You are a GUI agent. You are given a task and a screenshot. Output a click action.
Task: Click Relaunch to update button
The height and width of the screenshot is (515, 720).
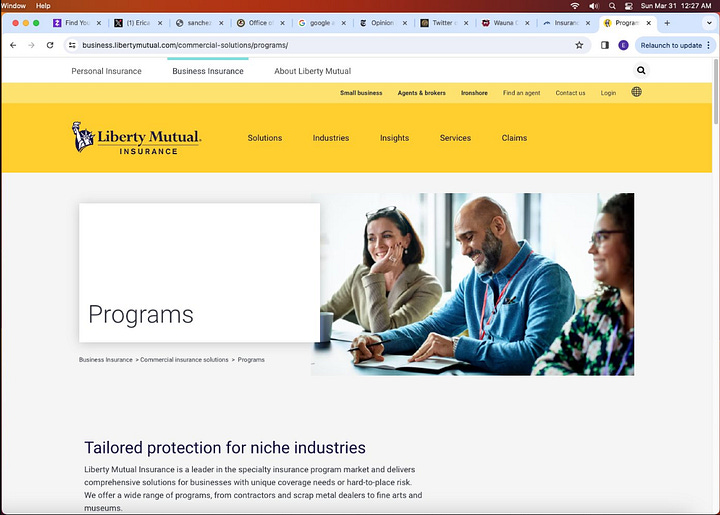pos(671,45)
